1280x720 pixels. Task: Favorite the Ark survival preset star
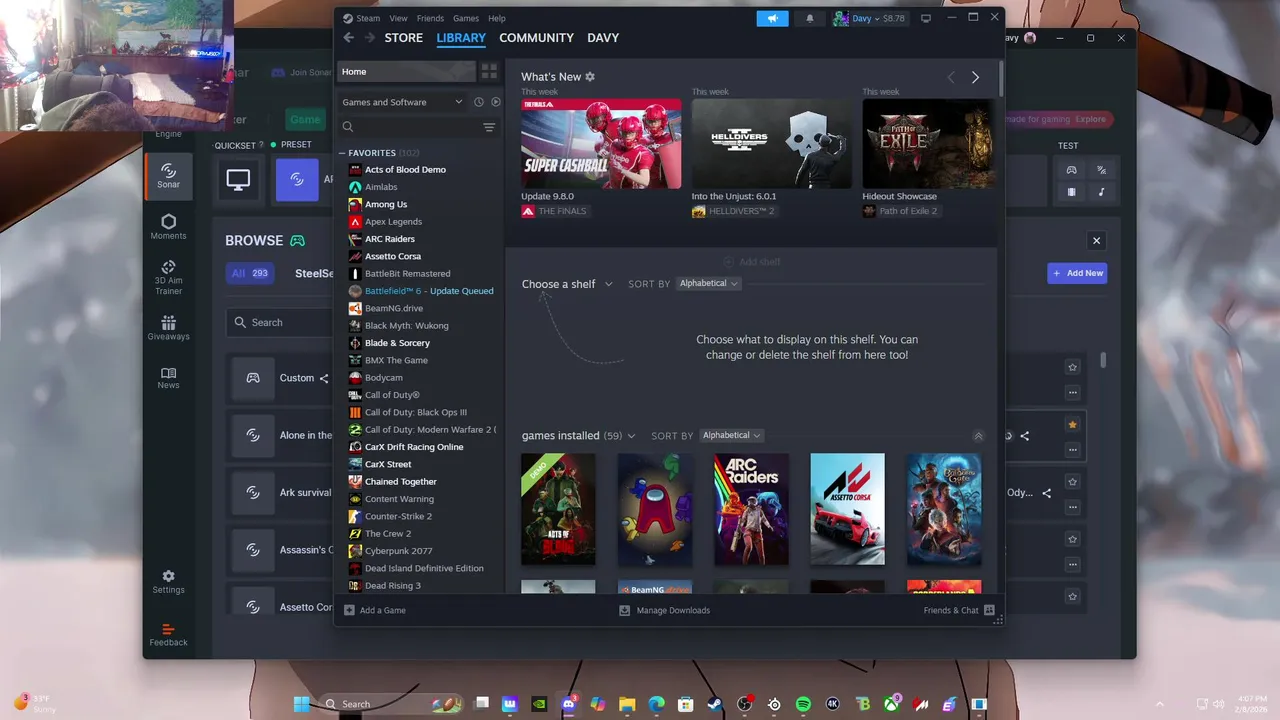(1072, 482)
